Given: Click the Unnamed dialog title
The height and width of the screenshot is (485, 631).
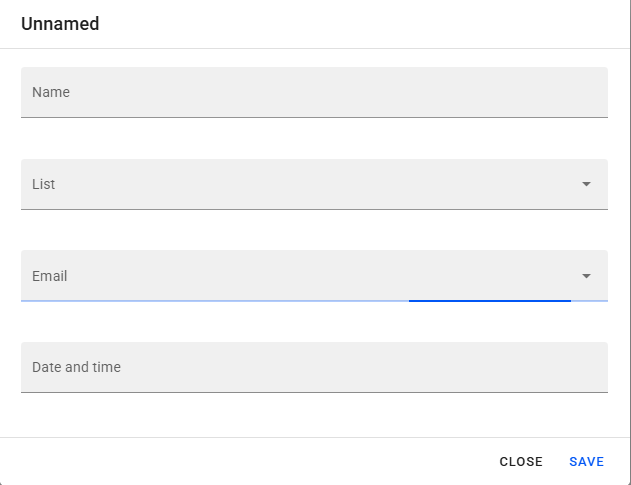Looking at the screenshot, I should (60, 24).
